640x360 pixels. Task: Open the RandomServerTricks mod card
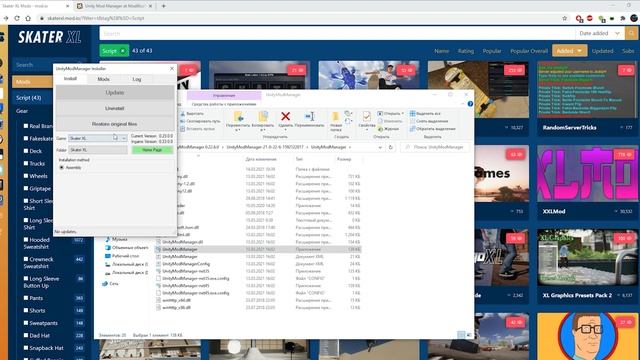pyautogui.click(x=587, y=98)
